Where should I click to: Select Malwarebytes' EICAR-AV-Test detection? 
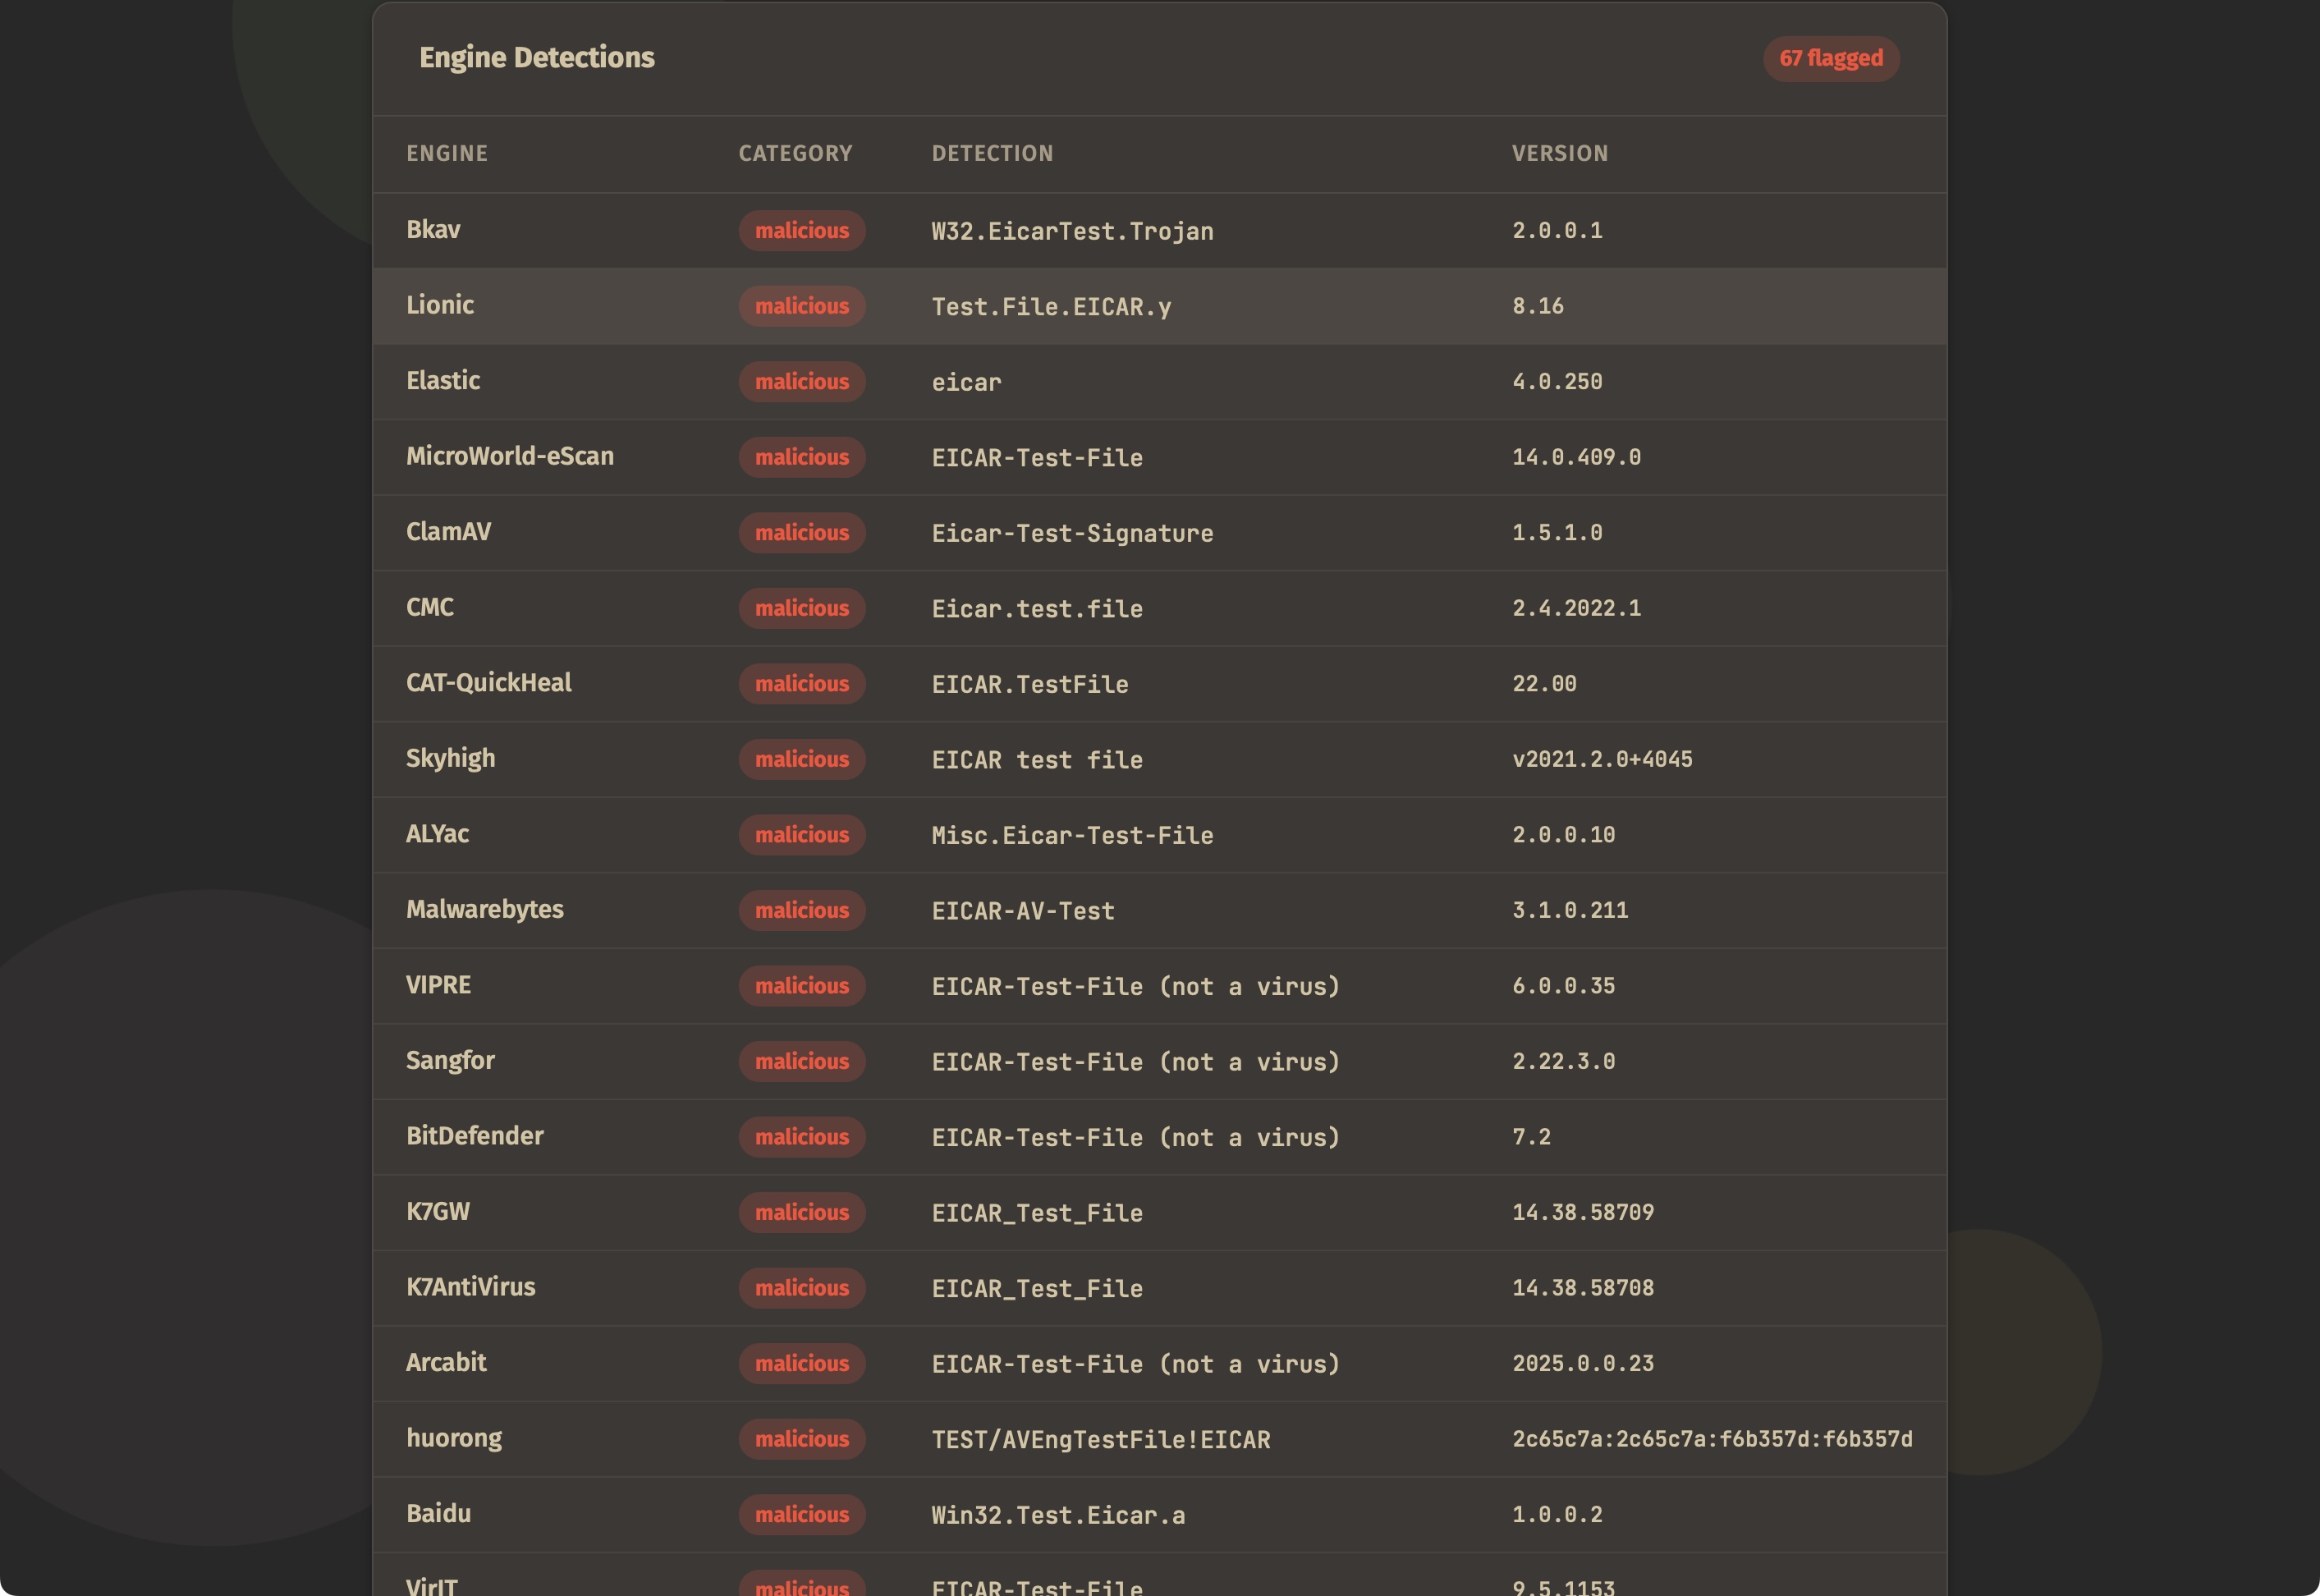pos(1022,910)
